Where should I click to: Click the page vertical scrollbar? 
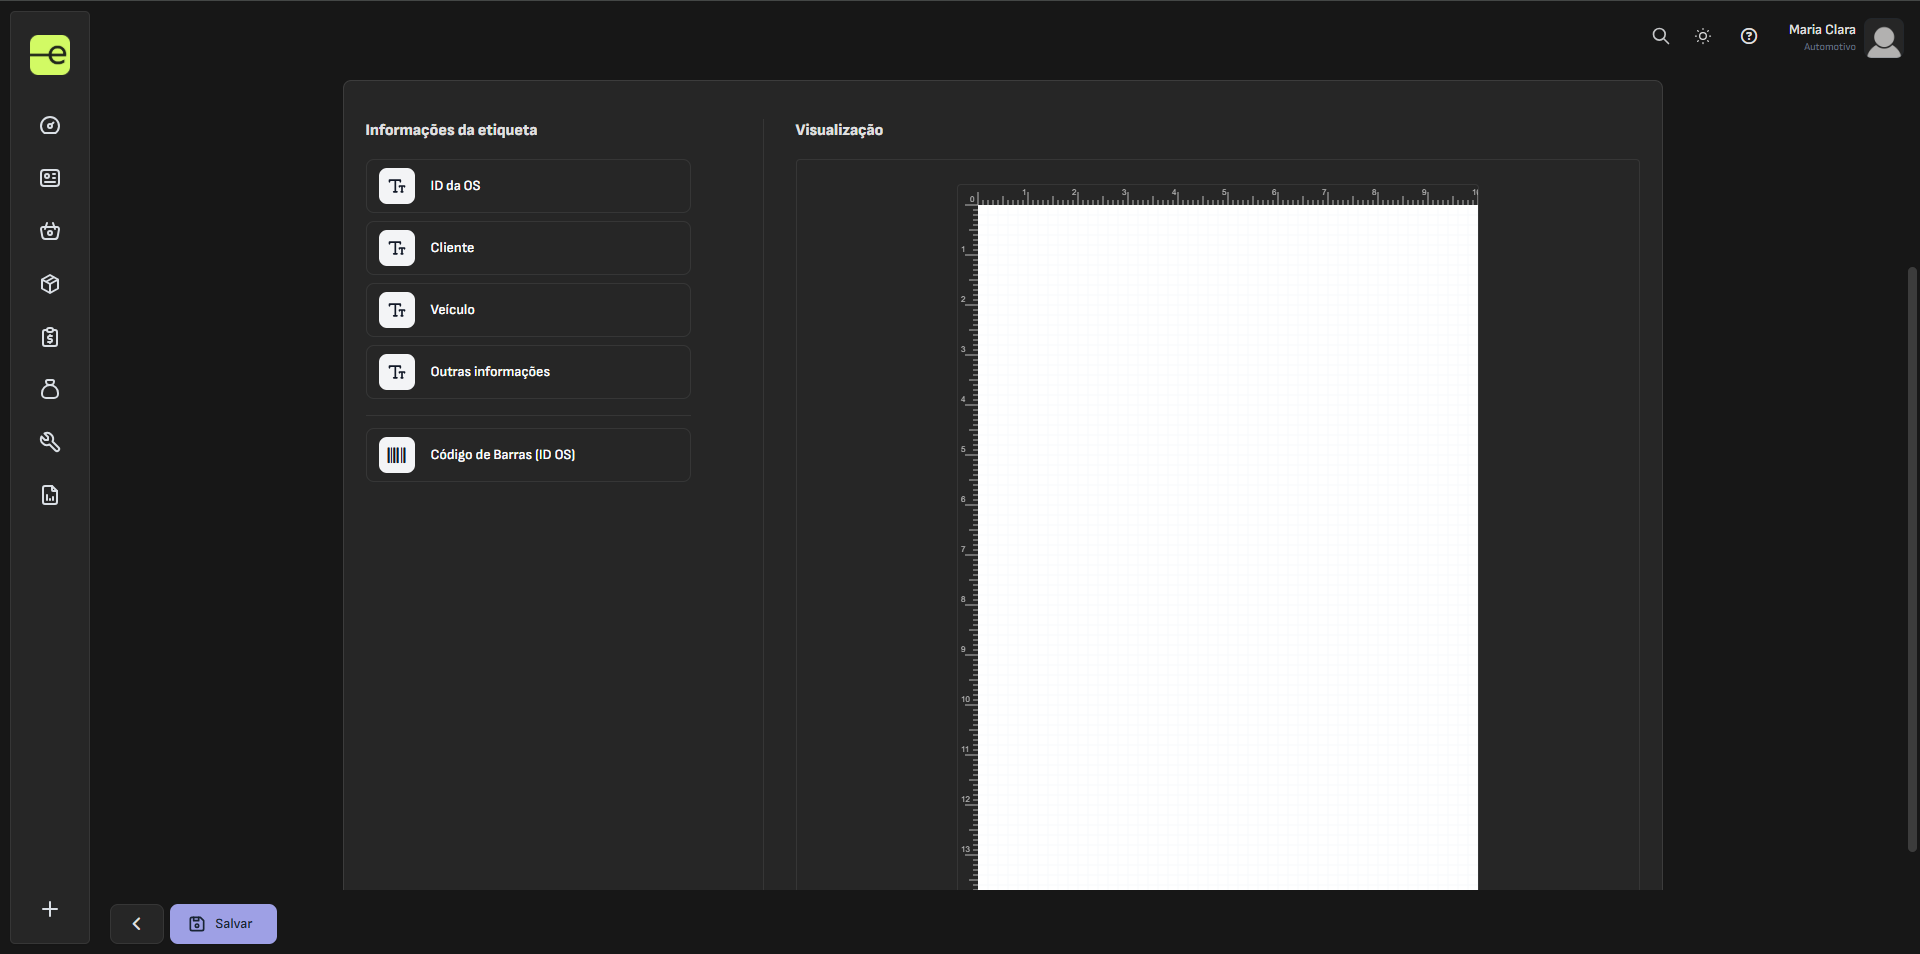pos(1912,559)
